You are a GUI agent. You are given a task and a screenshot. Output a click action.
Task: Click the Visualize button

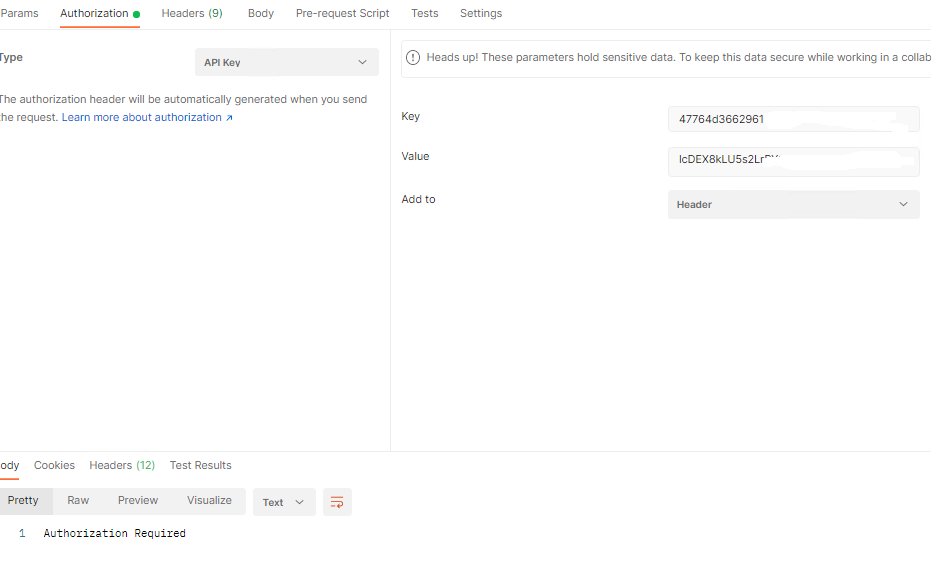coord(209,500)
